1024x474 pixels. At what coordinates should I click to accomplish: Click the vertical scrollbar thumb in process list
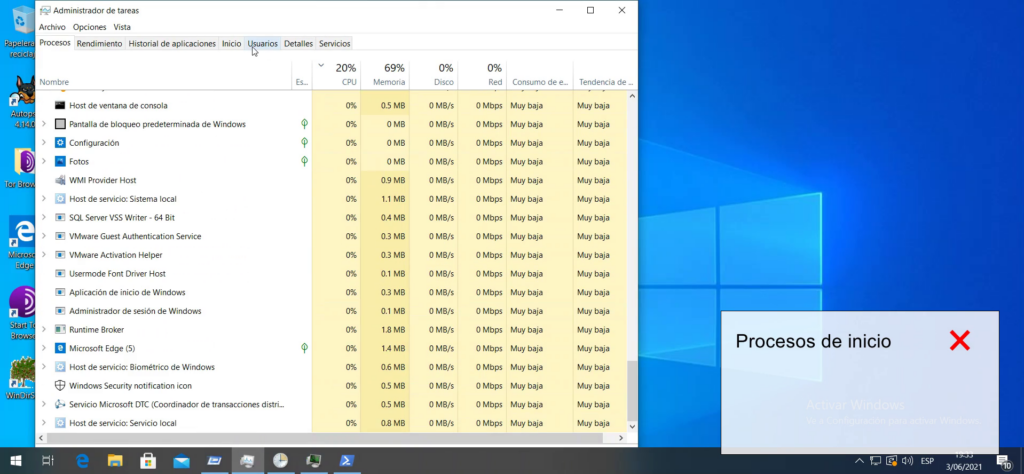point(632,390)
